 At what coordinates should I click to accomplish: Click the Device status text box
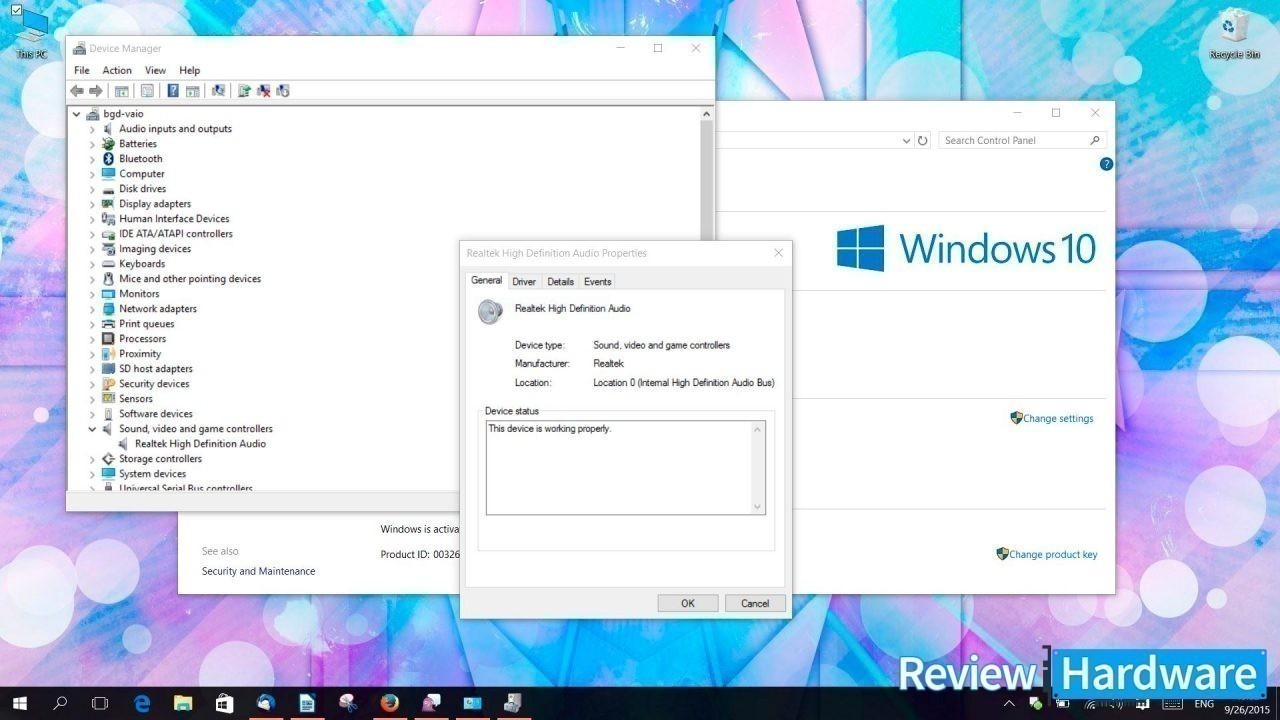click(x=626, y=468)
